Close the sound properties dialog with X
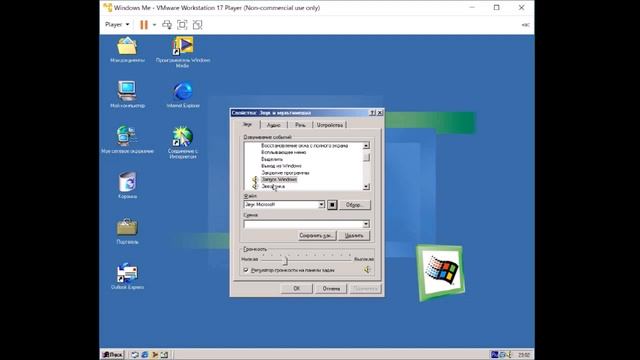640x360 pixels. tap(380, 113)
